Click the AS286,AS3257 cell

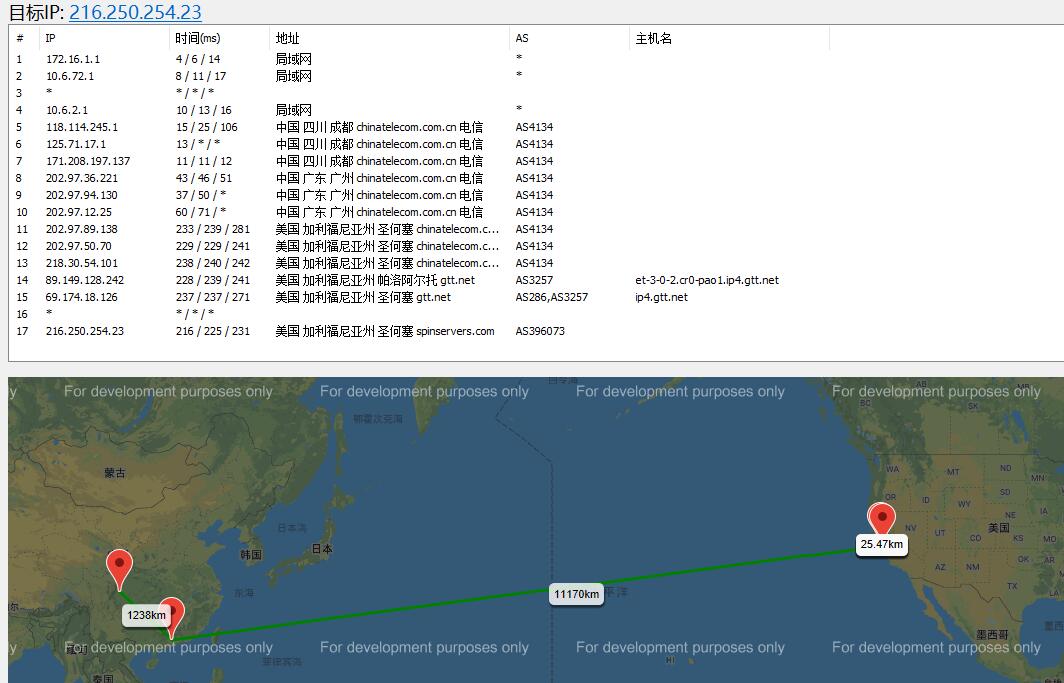click(x=551, y=297)
